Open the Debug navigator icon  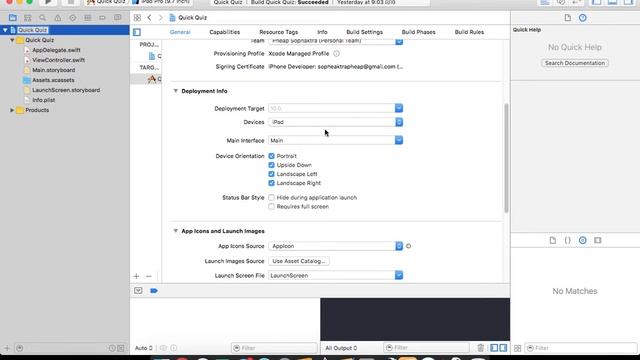[87, 18]
